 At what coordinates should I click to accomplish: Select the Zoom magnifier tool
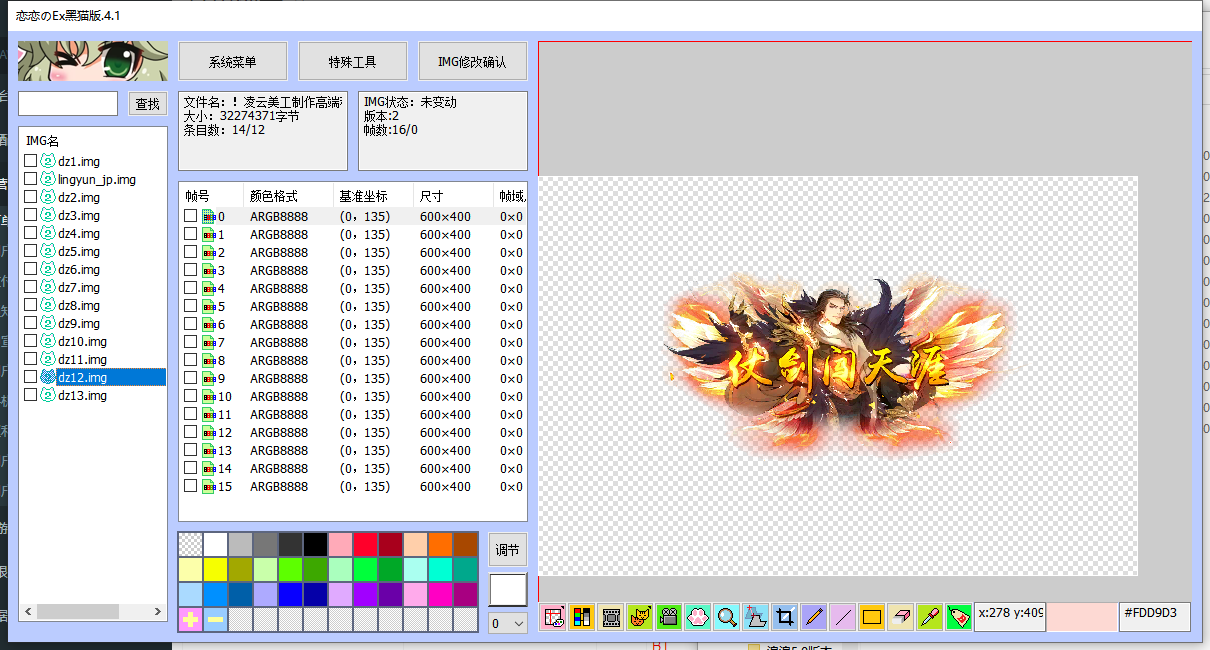pos(726,617)
